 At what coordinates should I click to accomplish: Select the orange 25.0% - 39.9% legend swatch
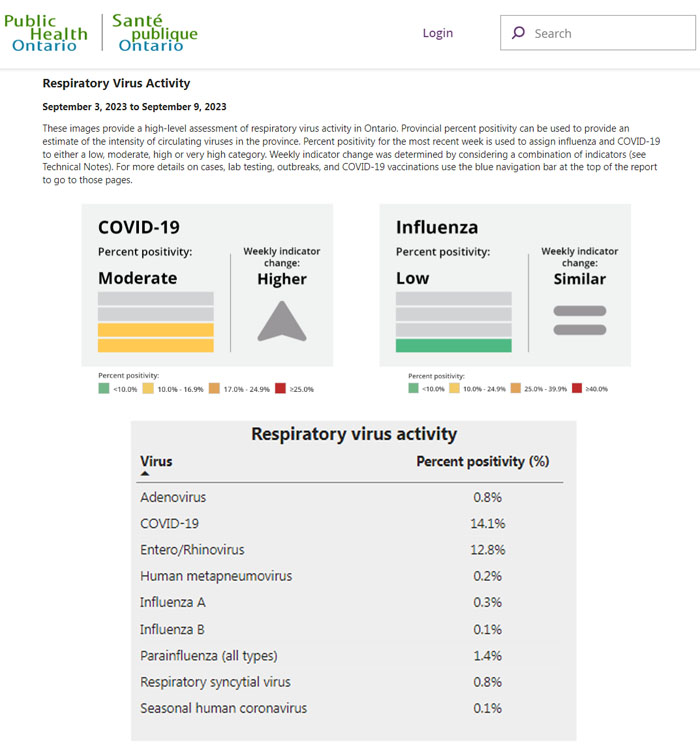pos(515,388)
